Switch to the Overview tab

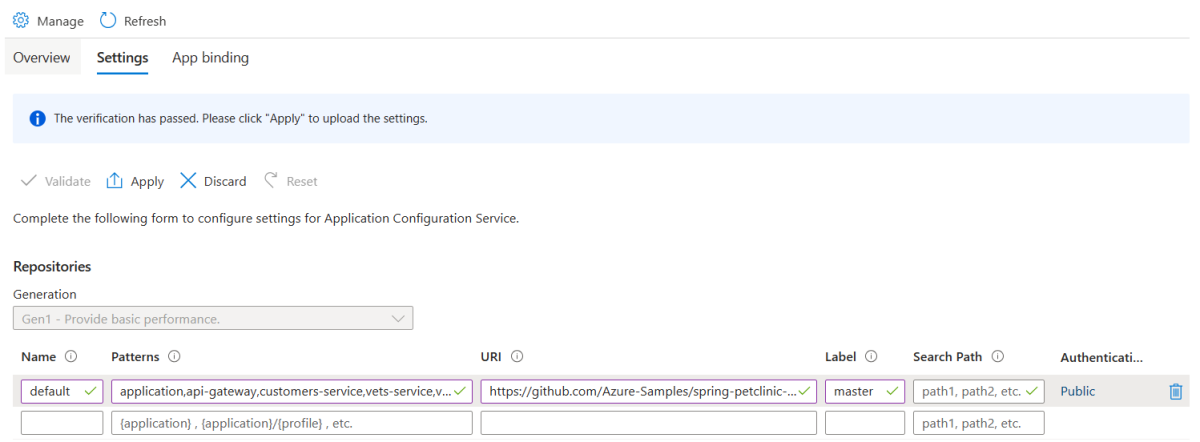42,58
